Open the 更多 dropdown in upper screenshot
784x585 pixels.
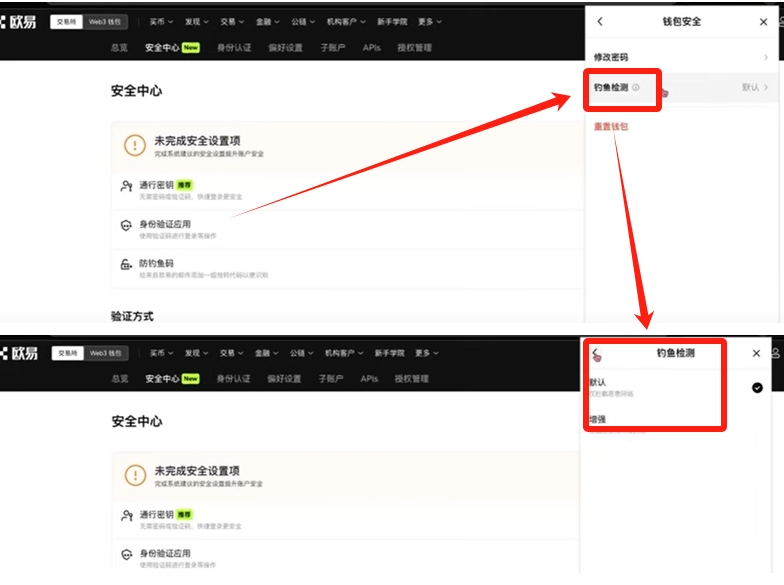pos(430,22)
